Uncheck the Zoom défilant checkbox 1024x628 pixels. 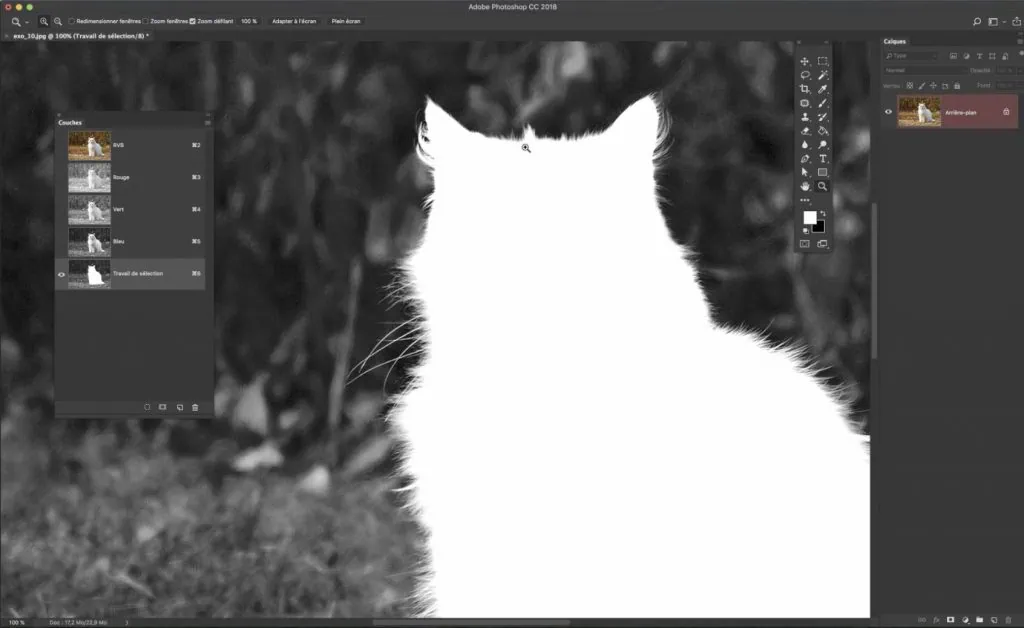pos(192,21)
